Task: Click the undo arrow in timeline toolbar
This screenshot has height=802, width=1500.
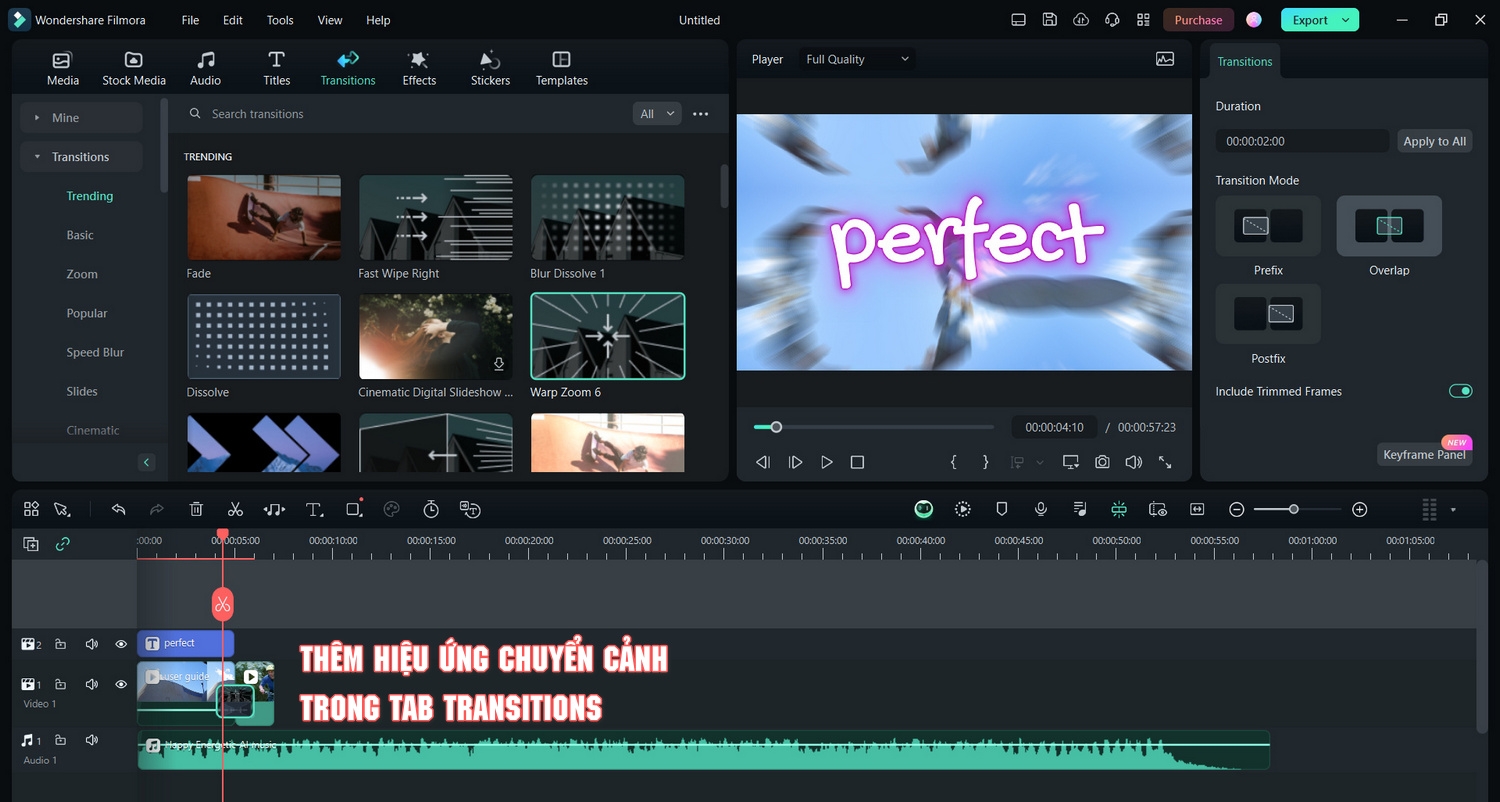Action: tap(118, 510)
